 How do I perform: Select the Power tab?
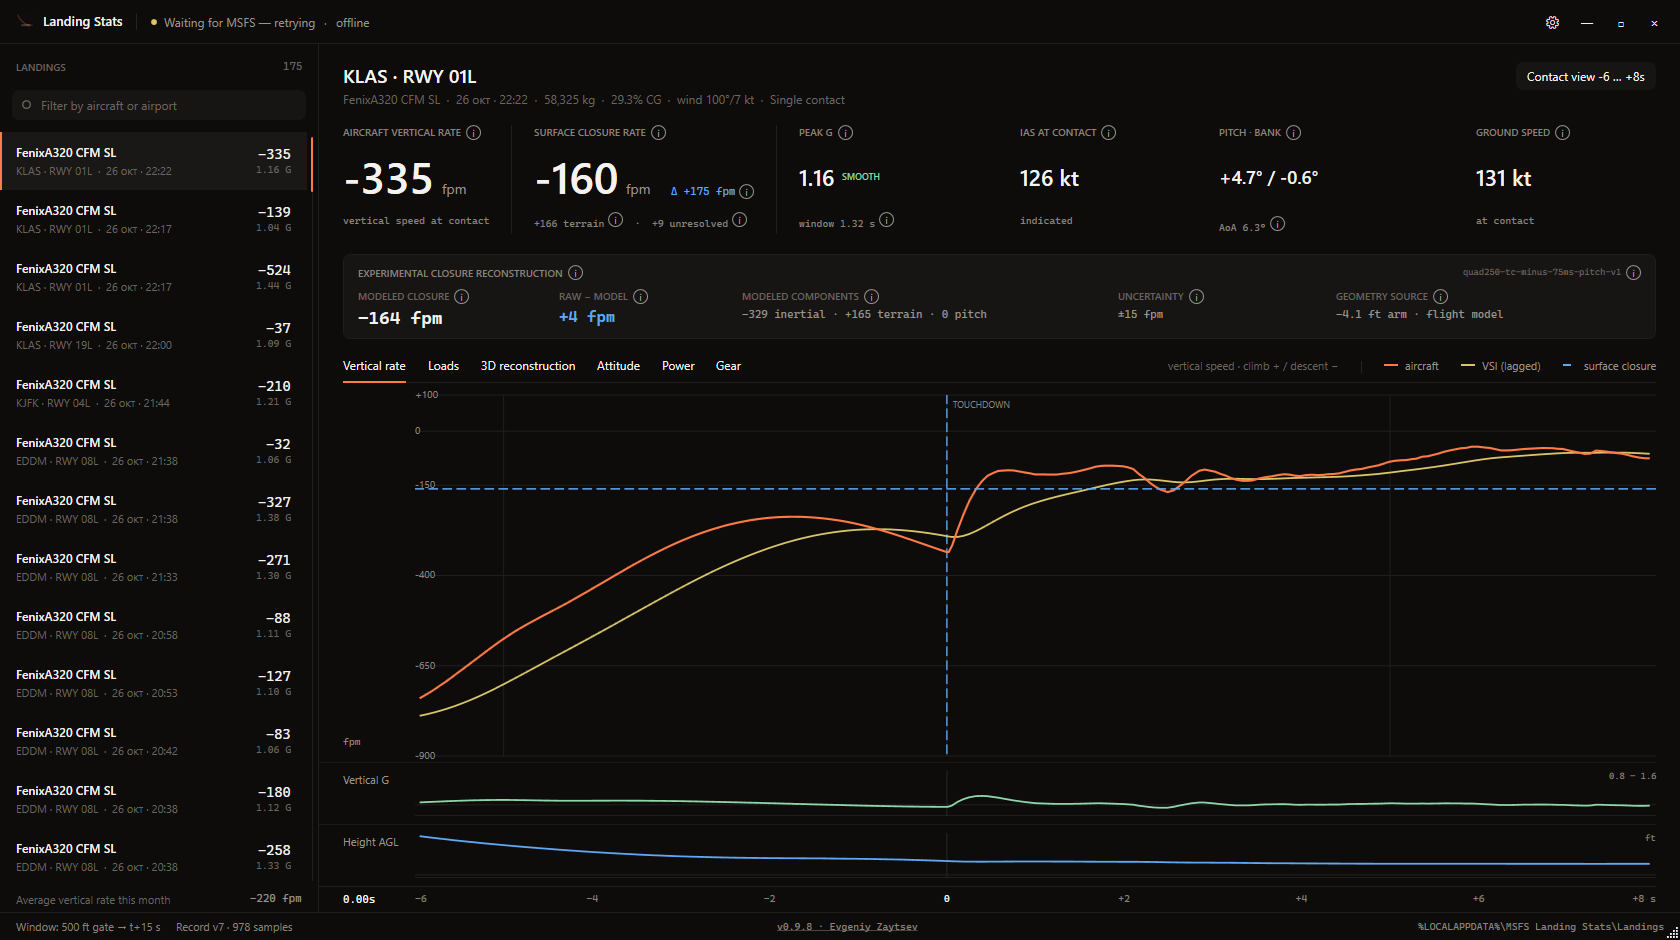click(x=678, y=366)
